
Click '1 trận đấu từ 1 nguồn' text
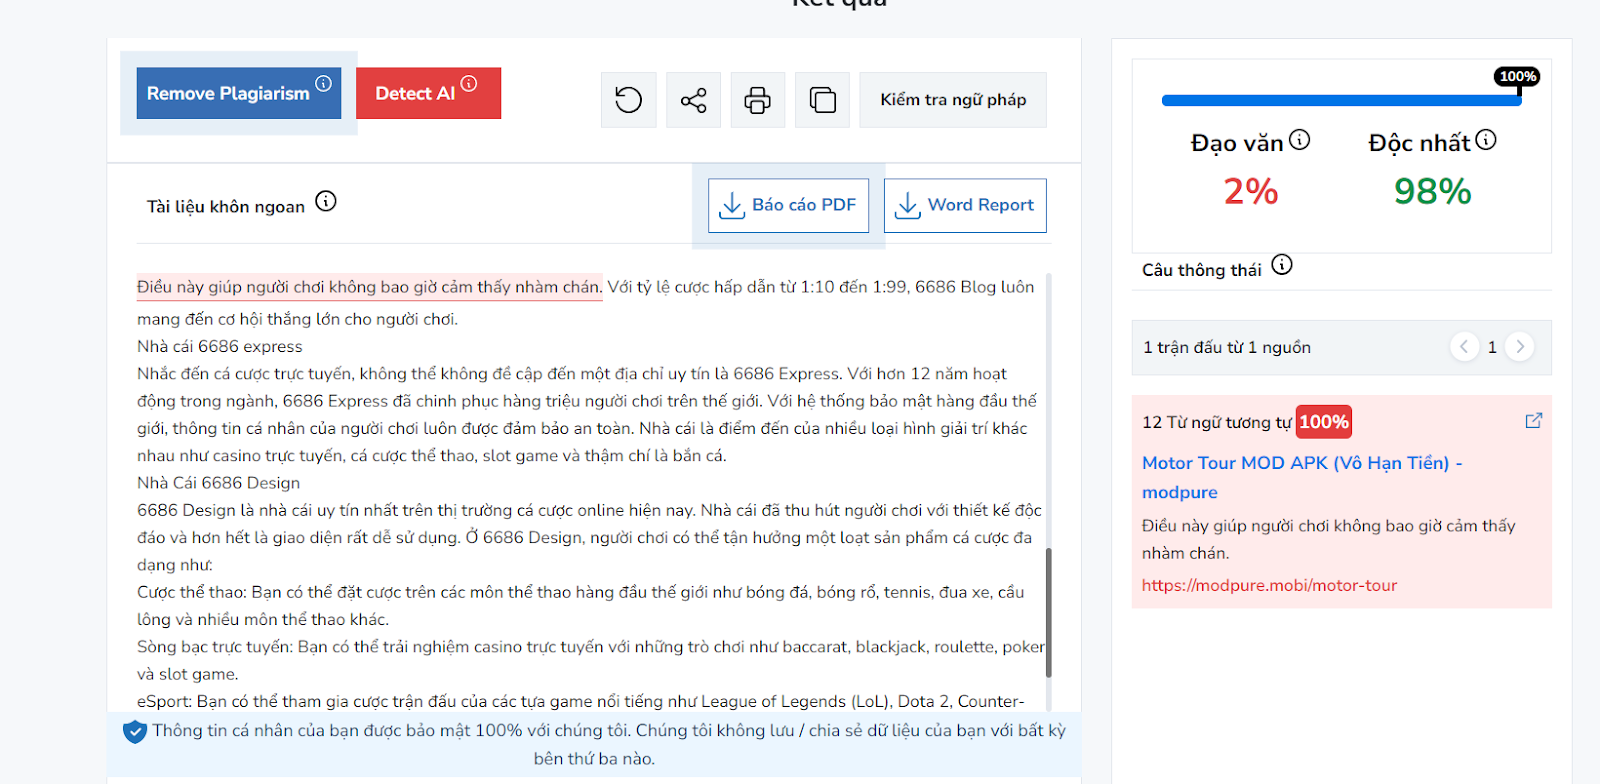1227,347
